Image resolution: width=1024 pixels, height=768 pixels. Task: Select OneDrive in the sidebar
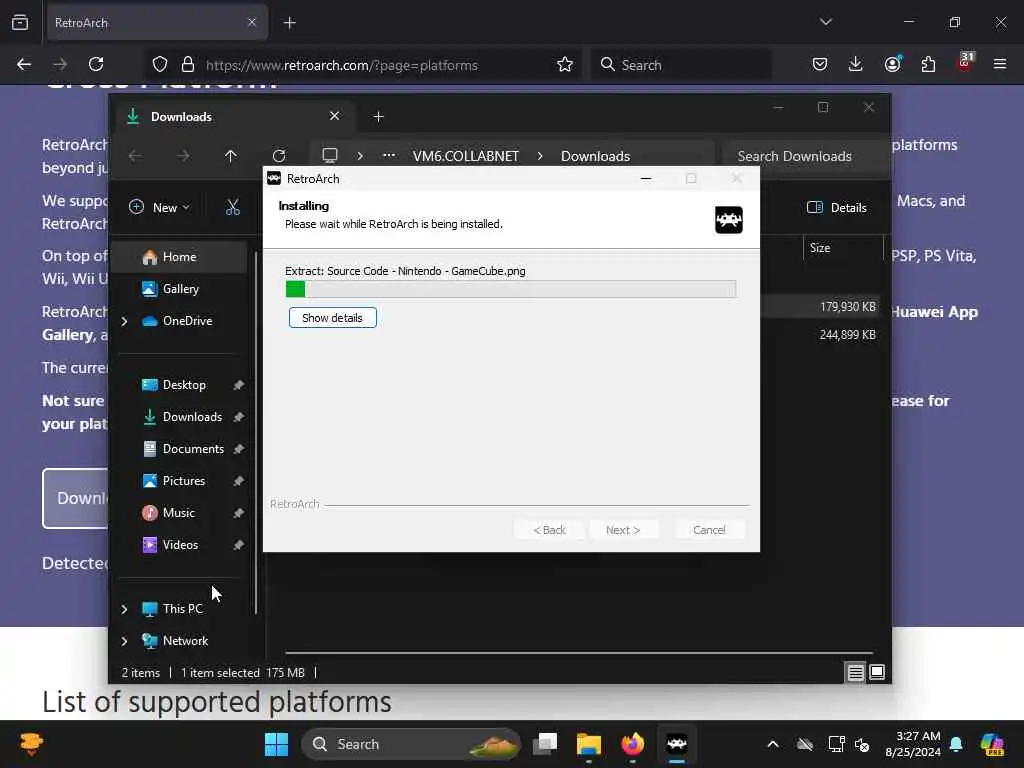[187, 321]
